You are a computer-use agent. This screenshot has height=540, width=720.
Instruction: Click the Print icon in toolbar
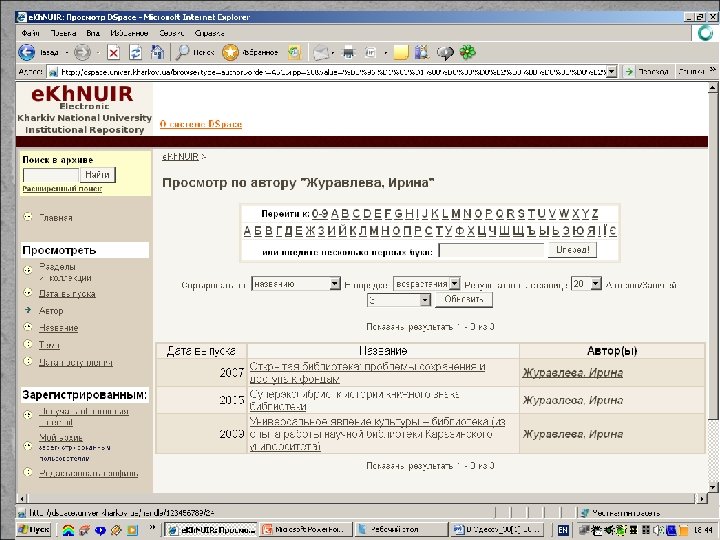tap(349, 53)
